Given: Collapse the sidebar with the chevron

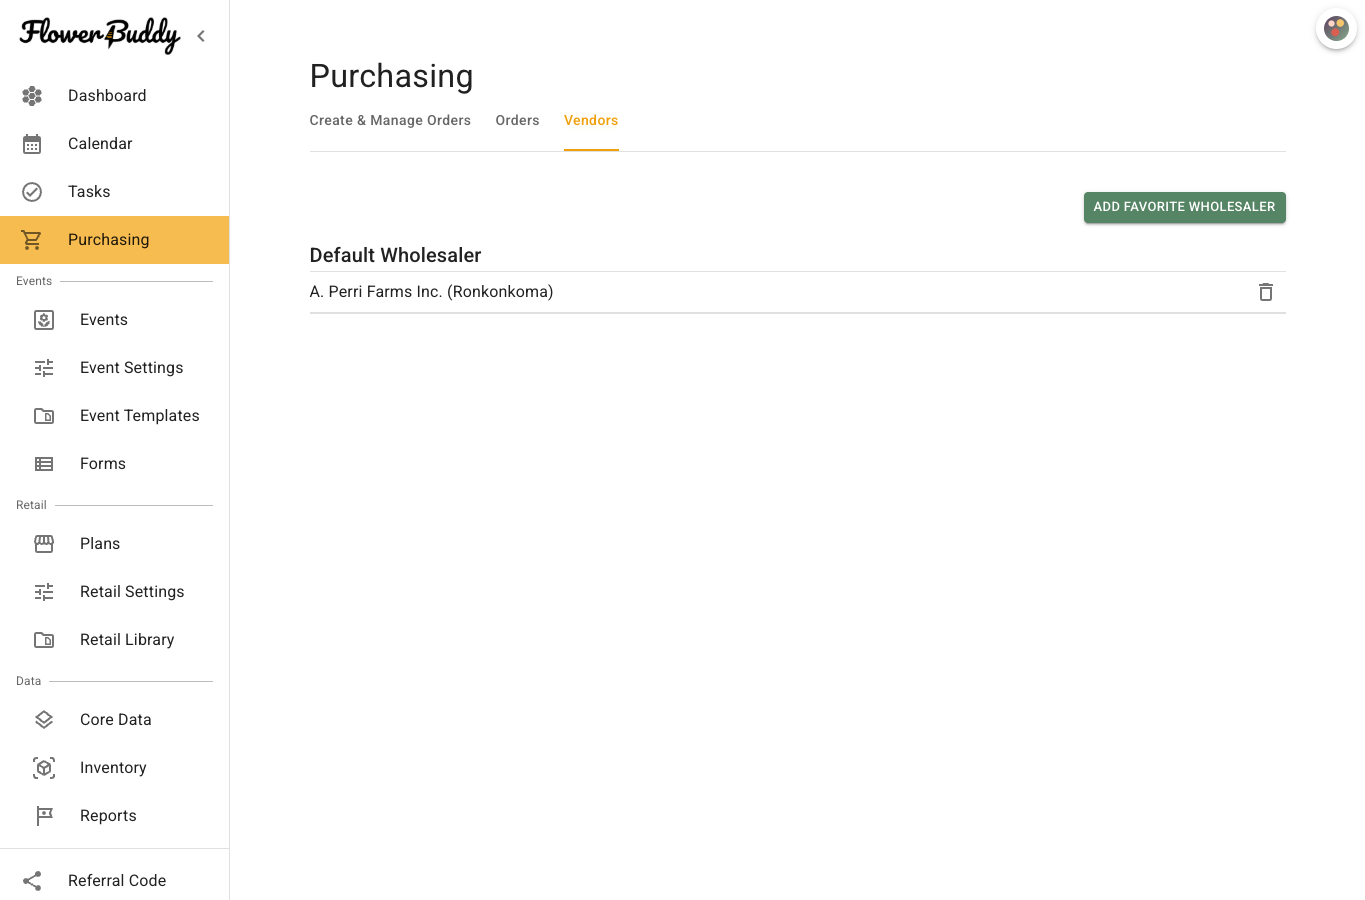Looking at the screenshot, I should [201, 36].
